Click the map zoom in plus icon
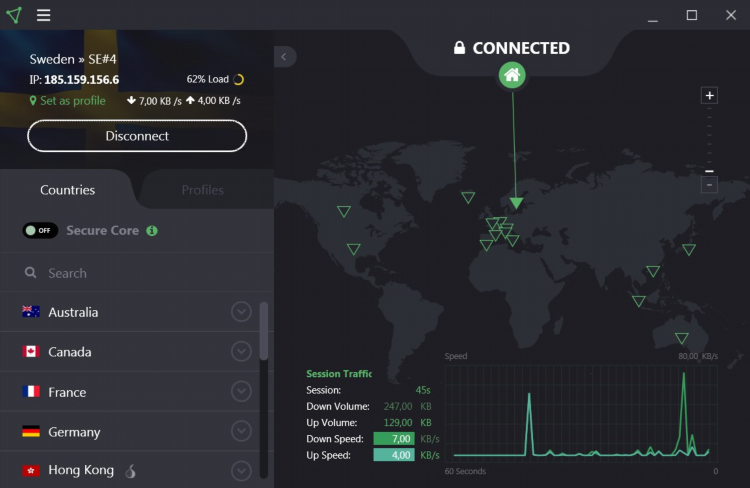This screenshot has height=488, width=750. tap(709, 96)
